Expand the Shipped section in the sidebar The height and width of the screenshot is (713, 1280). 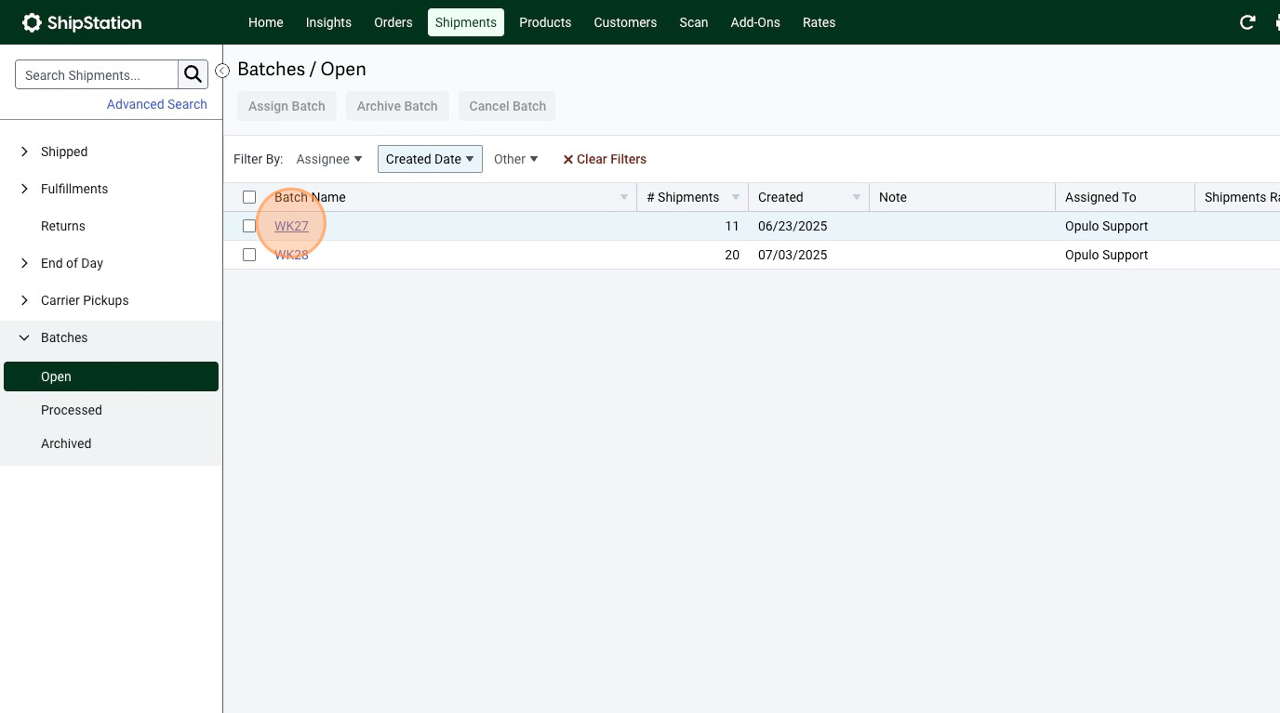(25, 152)
